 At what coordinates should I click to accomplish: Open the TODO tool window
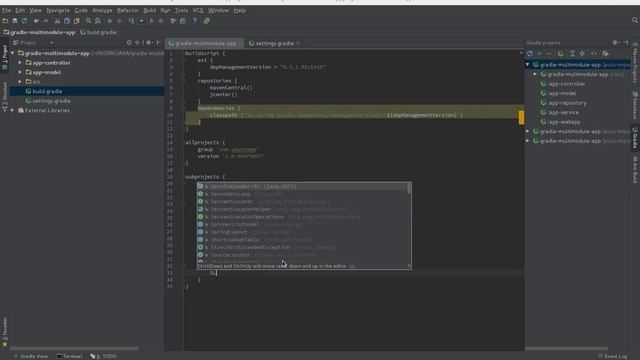tap(104, 356)
